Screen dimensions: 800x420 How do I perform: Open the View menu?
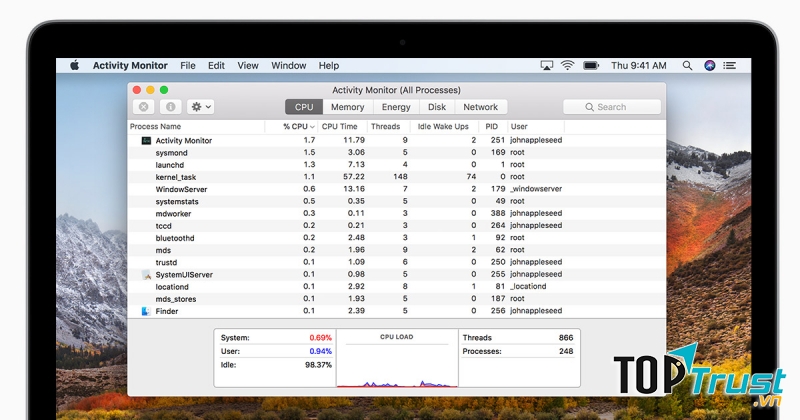(x=248, y=65)
